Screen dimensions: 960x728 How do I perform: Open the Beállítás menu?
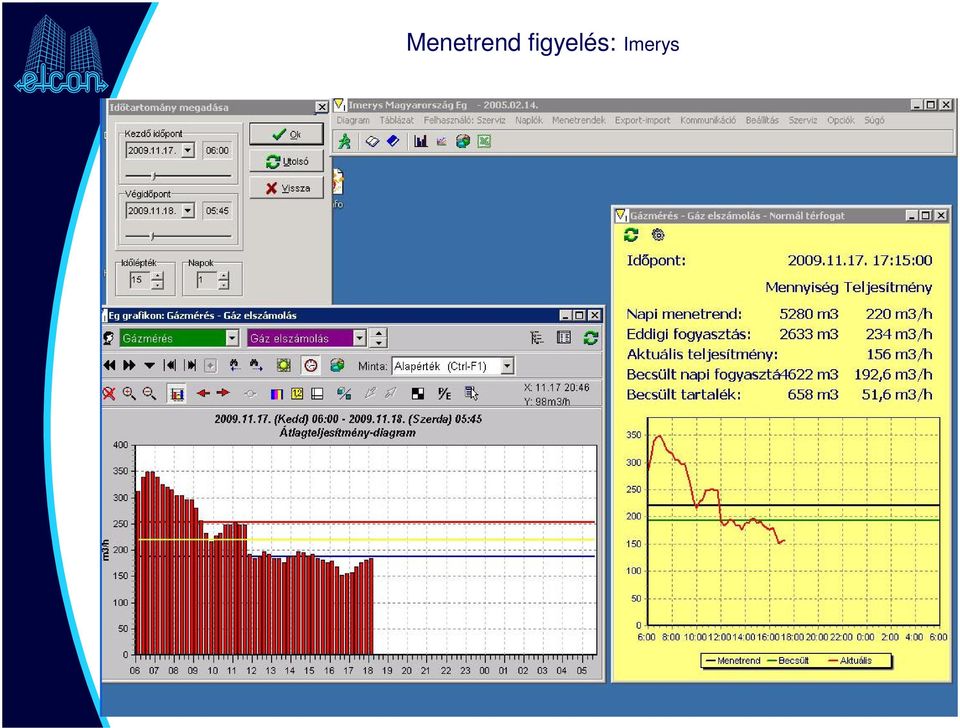tap(762, 120)
